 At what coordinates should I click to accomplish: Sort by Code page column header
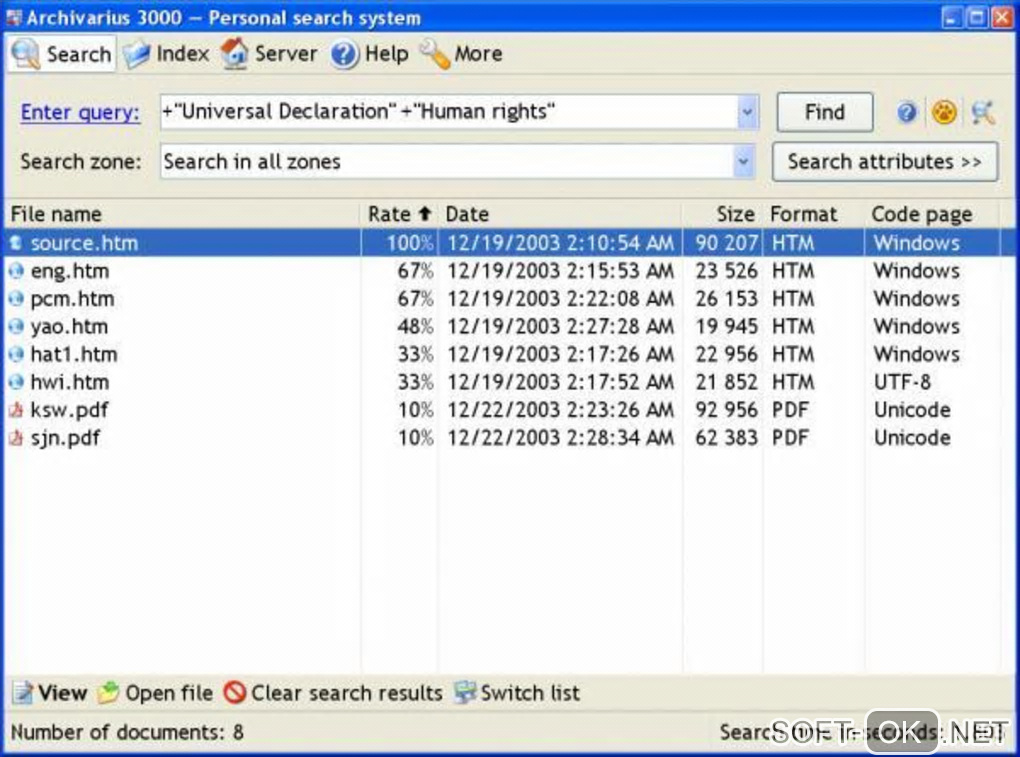click(932, 214)
